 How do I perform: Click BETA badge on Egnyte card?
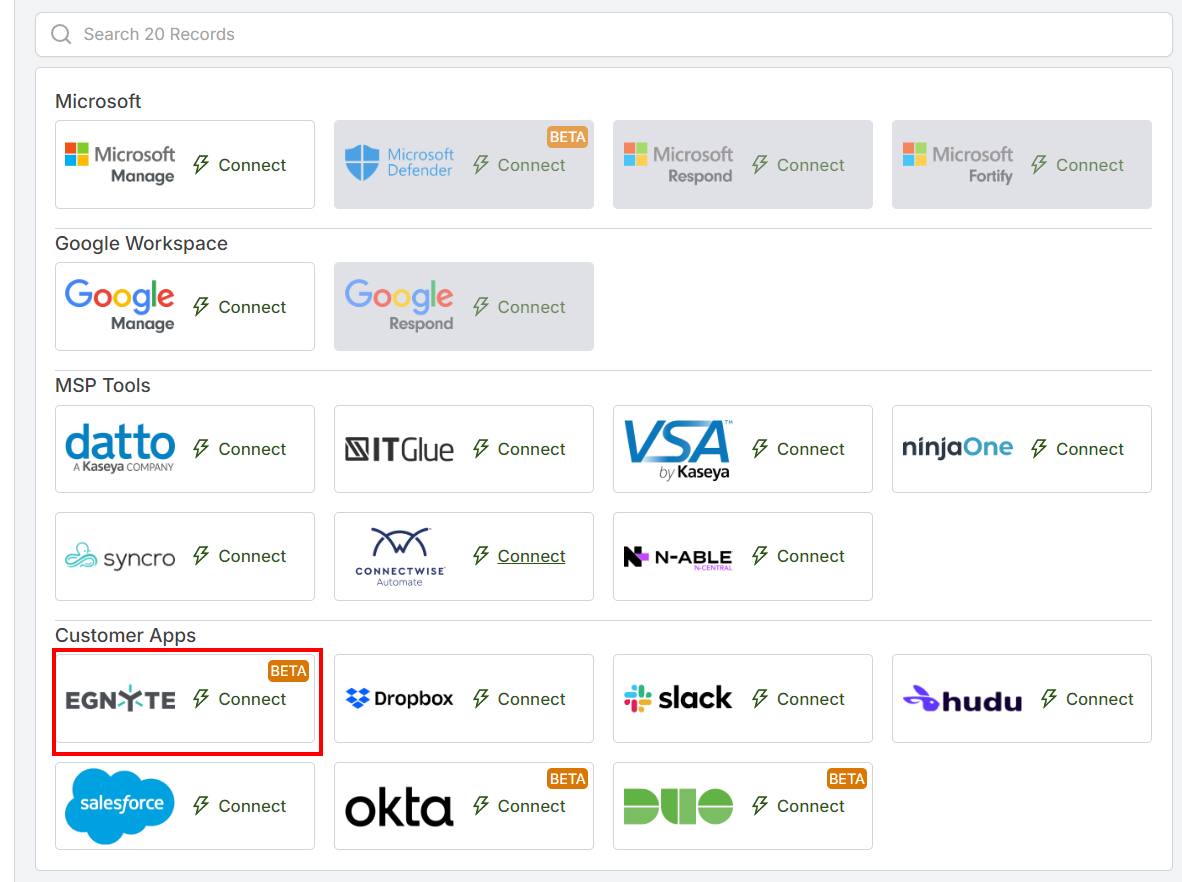click(x=288, y=671)
